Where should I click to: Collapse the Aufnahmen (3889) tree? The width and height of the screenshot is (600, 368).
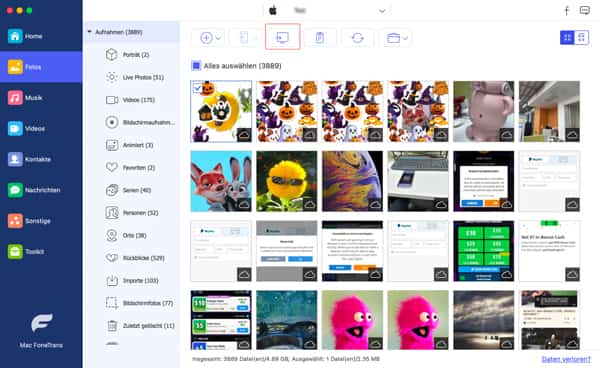click(x=90, y=32)
